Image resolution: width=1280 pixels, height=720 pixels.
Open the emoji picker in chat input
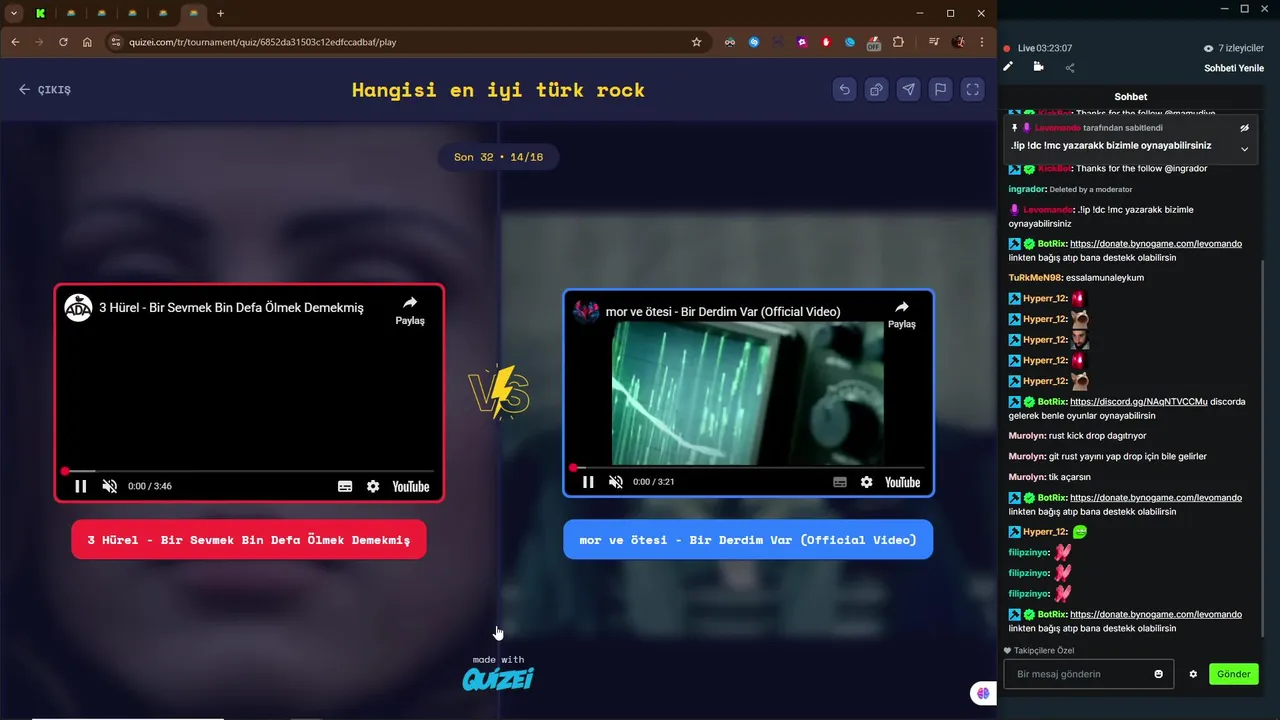tap(1159, 674)
